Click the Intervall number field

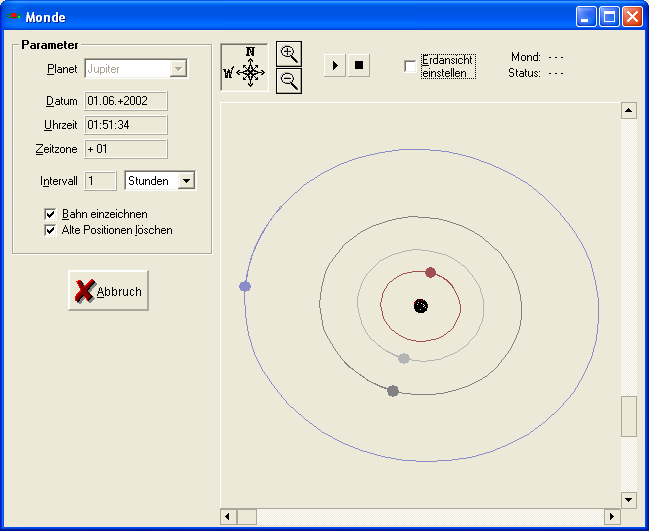click(100, 181)
